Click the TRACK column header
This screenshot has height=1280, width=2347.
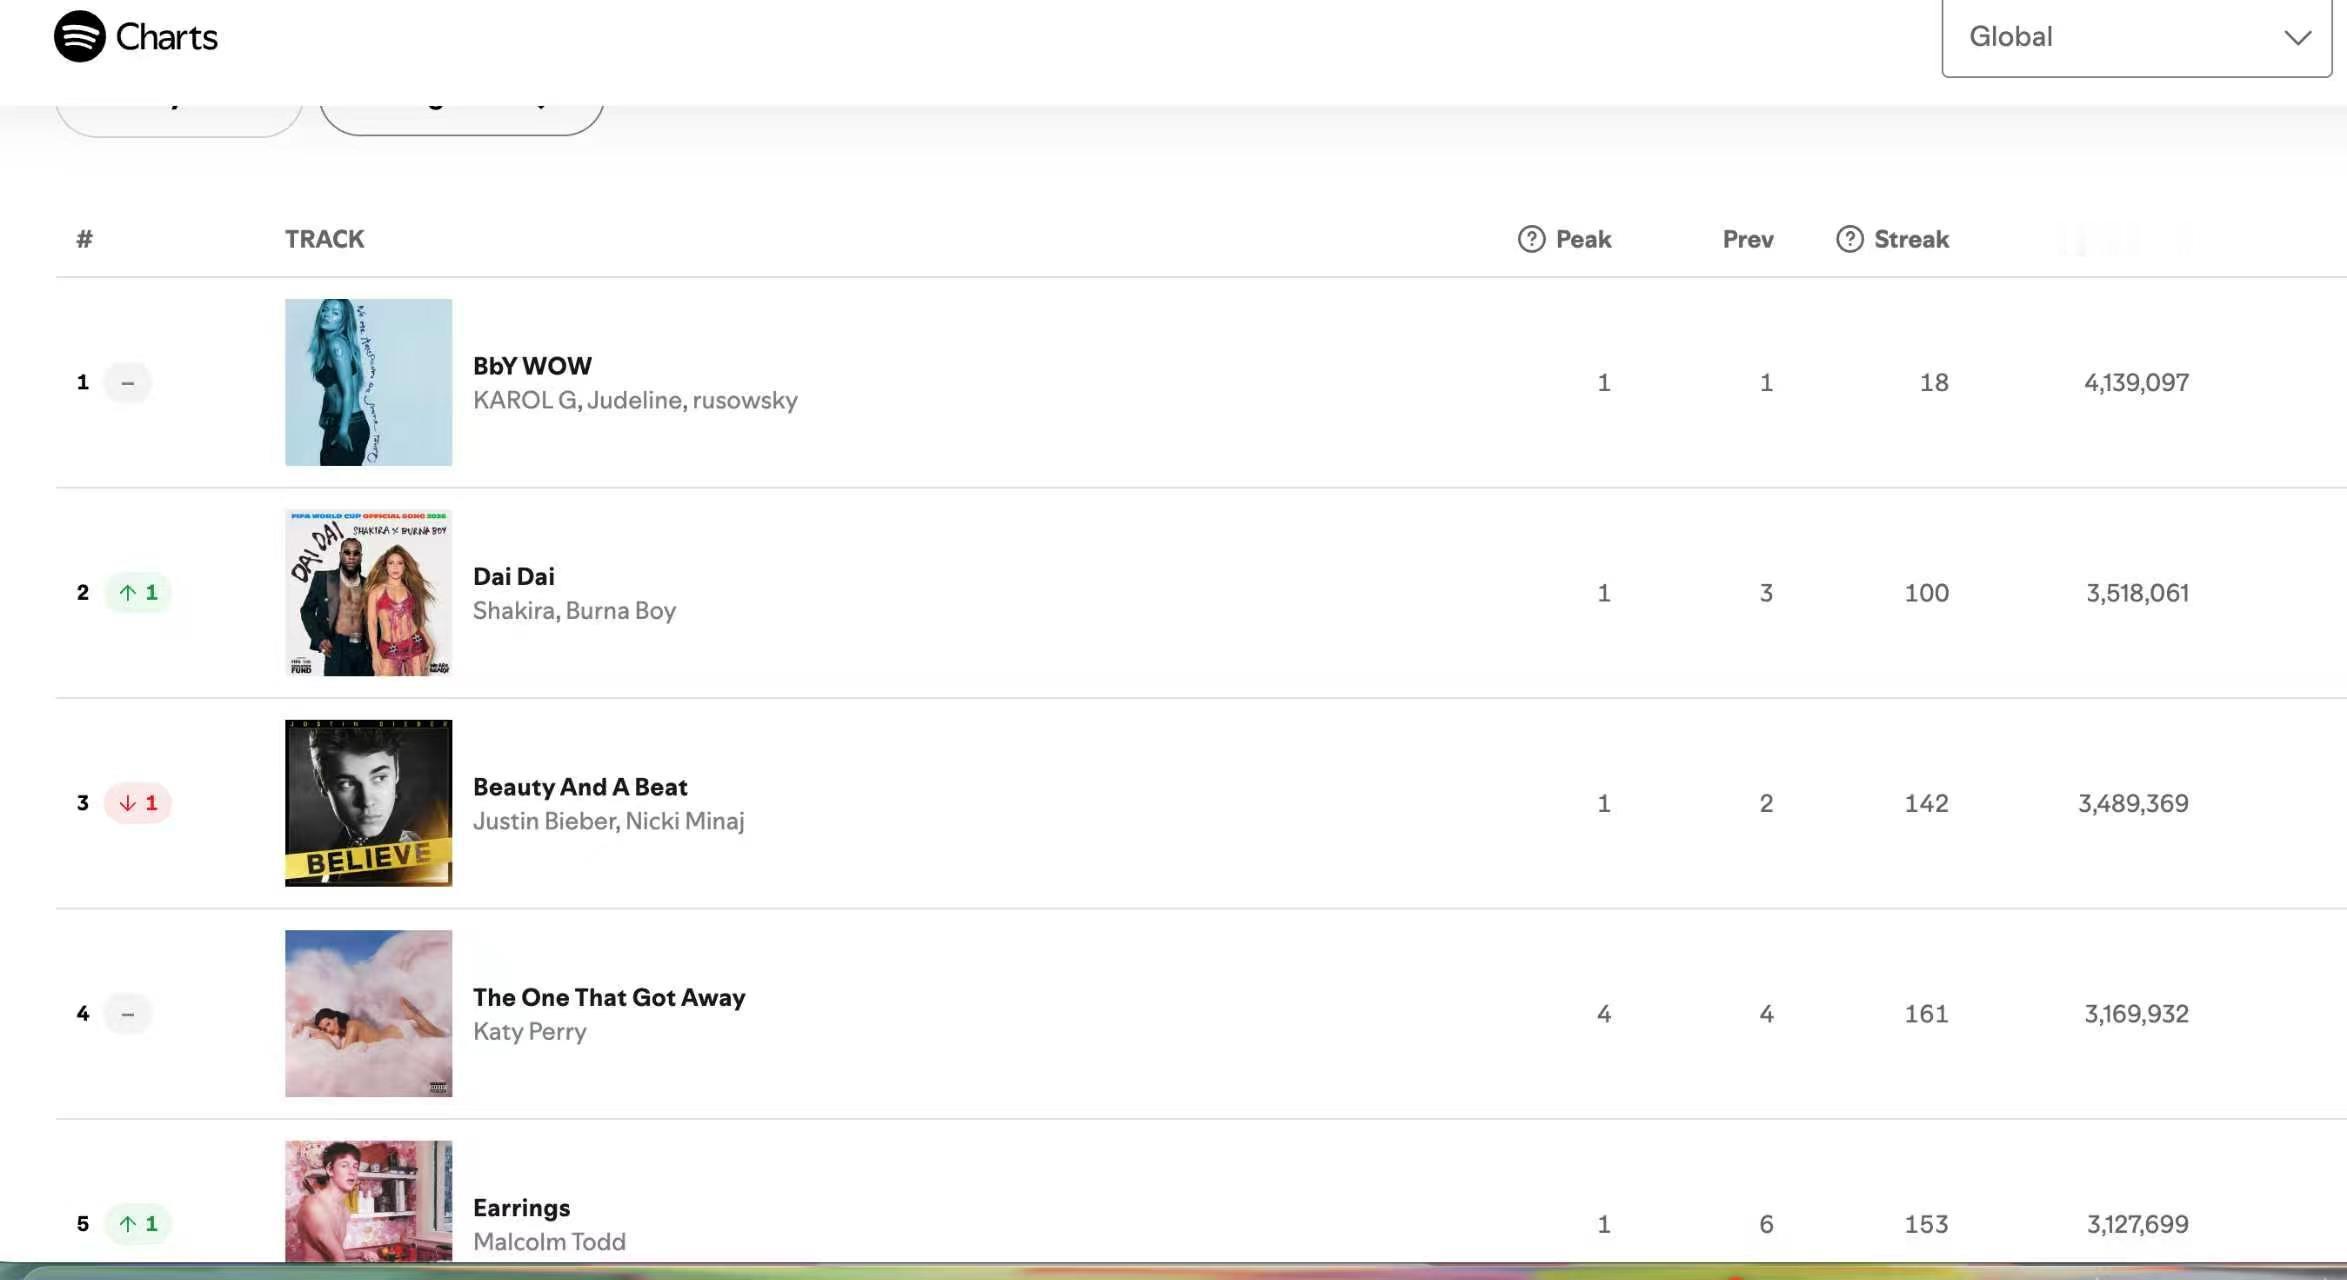click(x=324, y=239)
